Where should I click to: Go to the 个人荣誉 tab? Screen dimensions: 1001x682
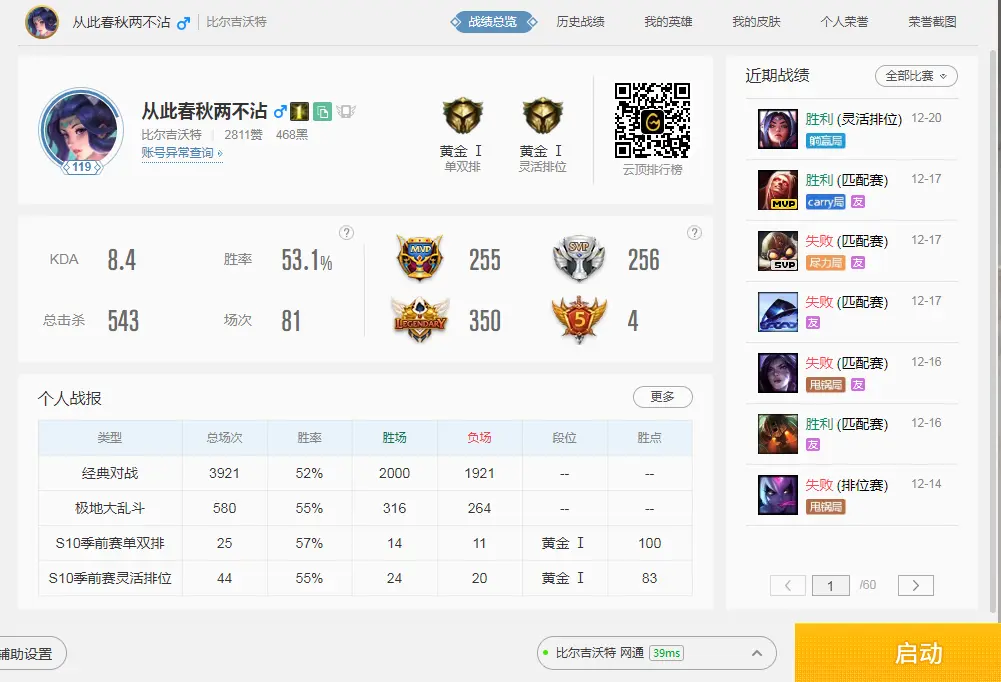point(845,22)
